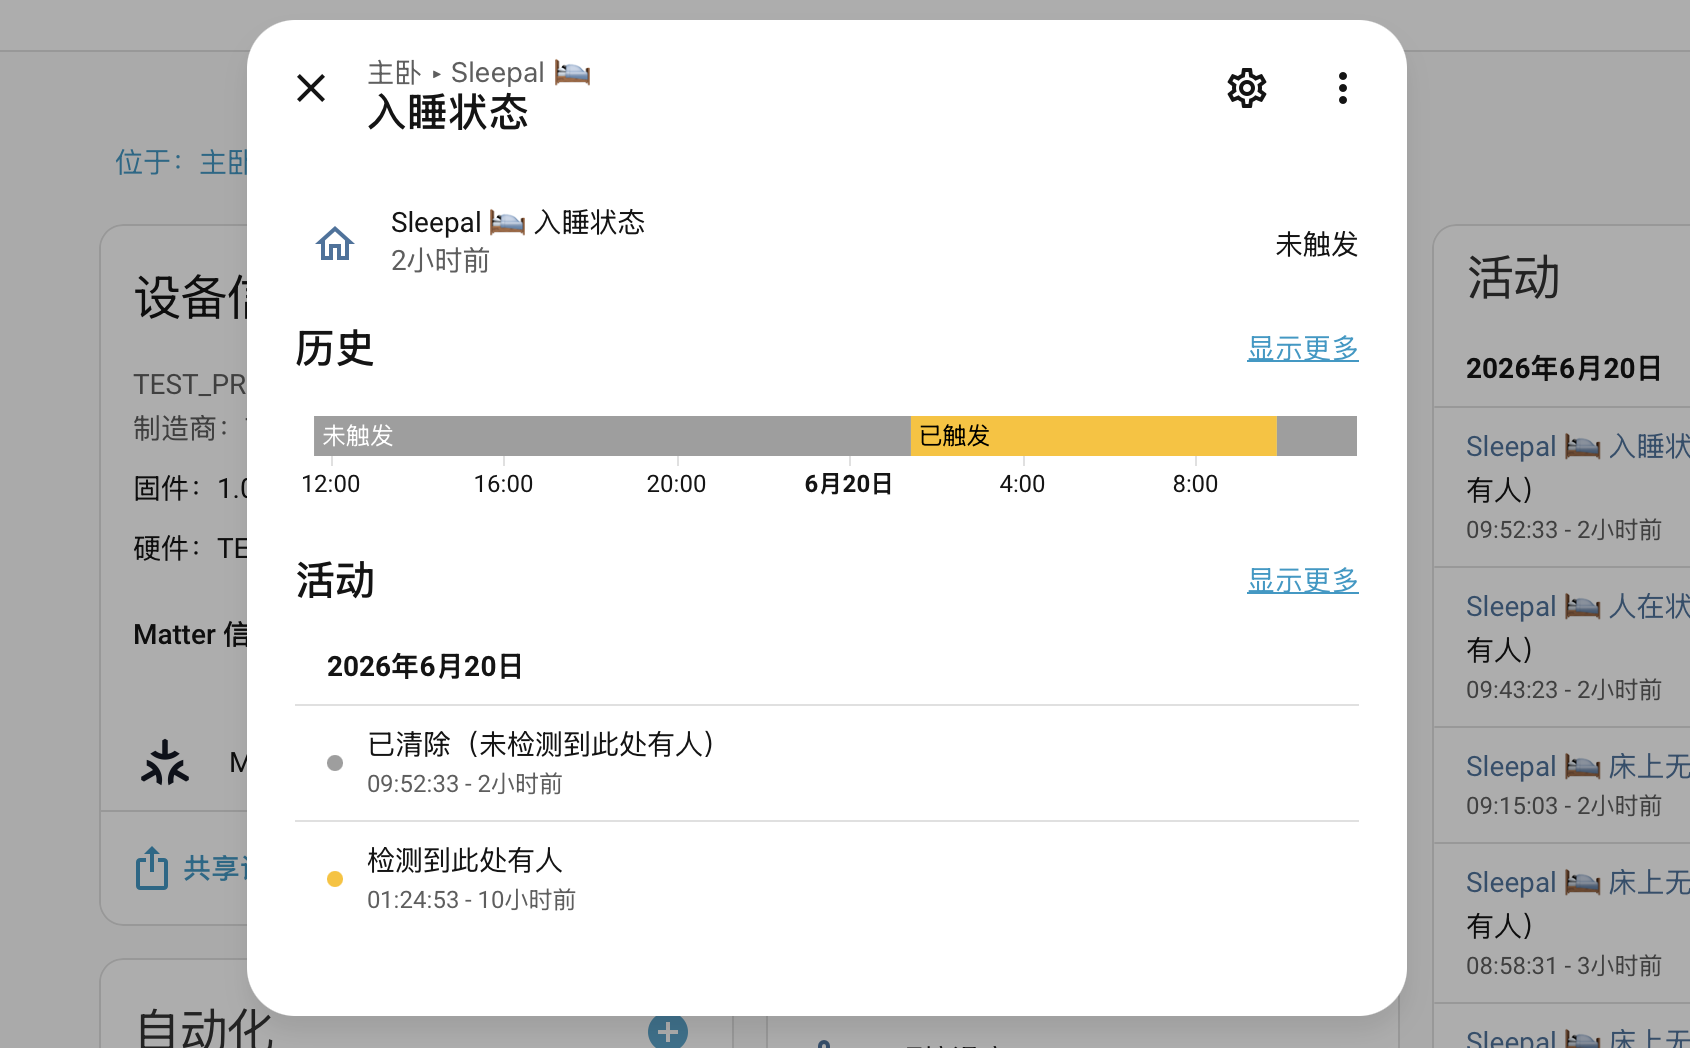Screen dimensions: 1690x1048
Task: Open entity settings gear icon
Action: [x=1247, y=88]
